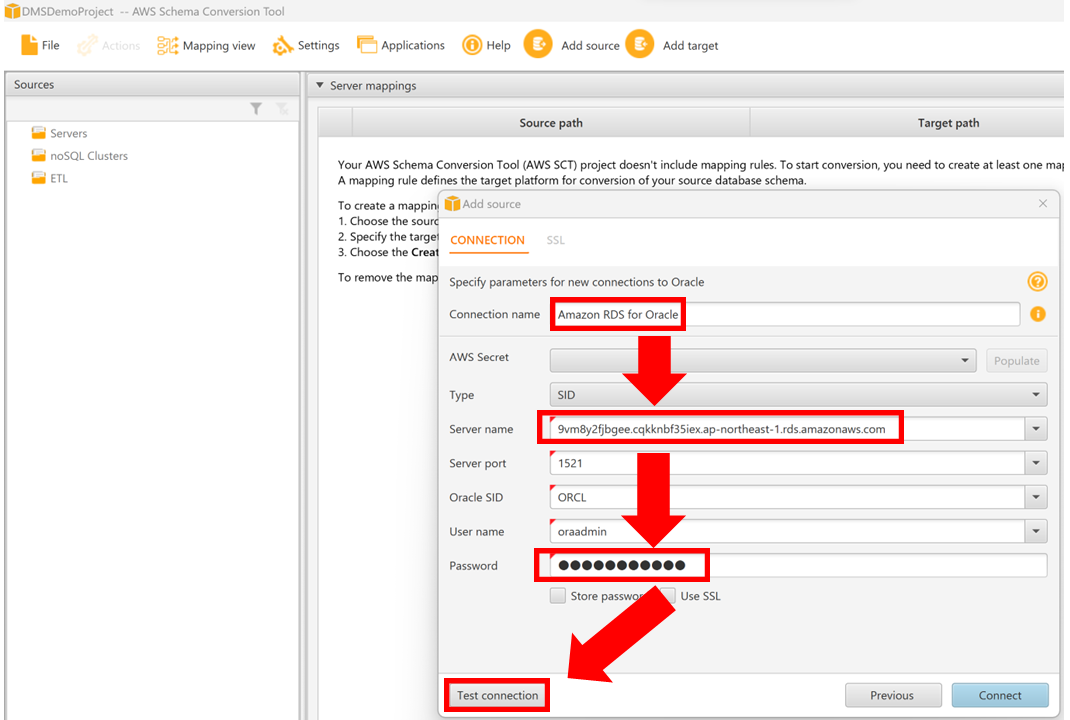This screenshot has height=720, width=1070.
Task: Select the noSQL Clusters tree node
Action: (80, 156)
